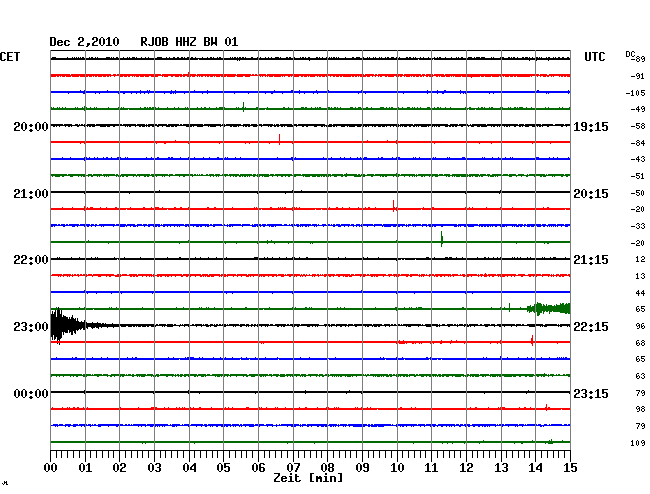Click the "Zeit [min]" axis title
The image size is (650, 494).
(x=308, y=478)
